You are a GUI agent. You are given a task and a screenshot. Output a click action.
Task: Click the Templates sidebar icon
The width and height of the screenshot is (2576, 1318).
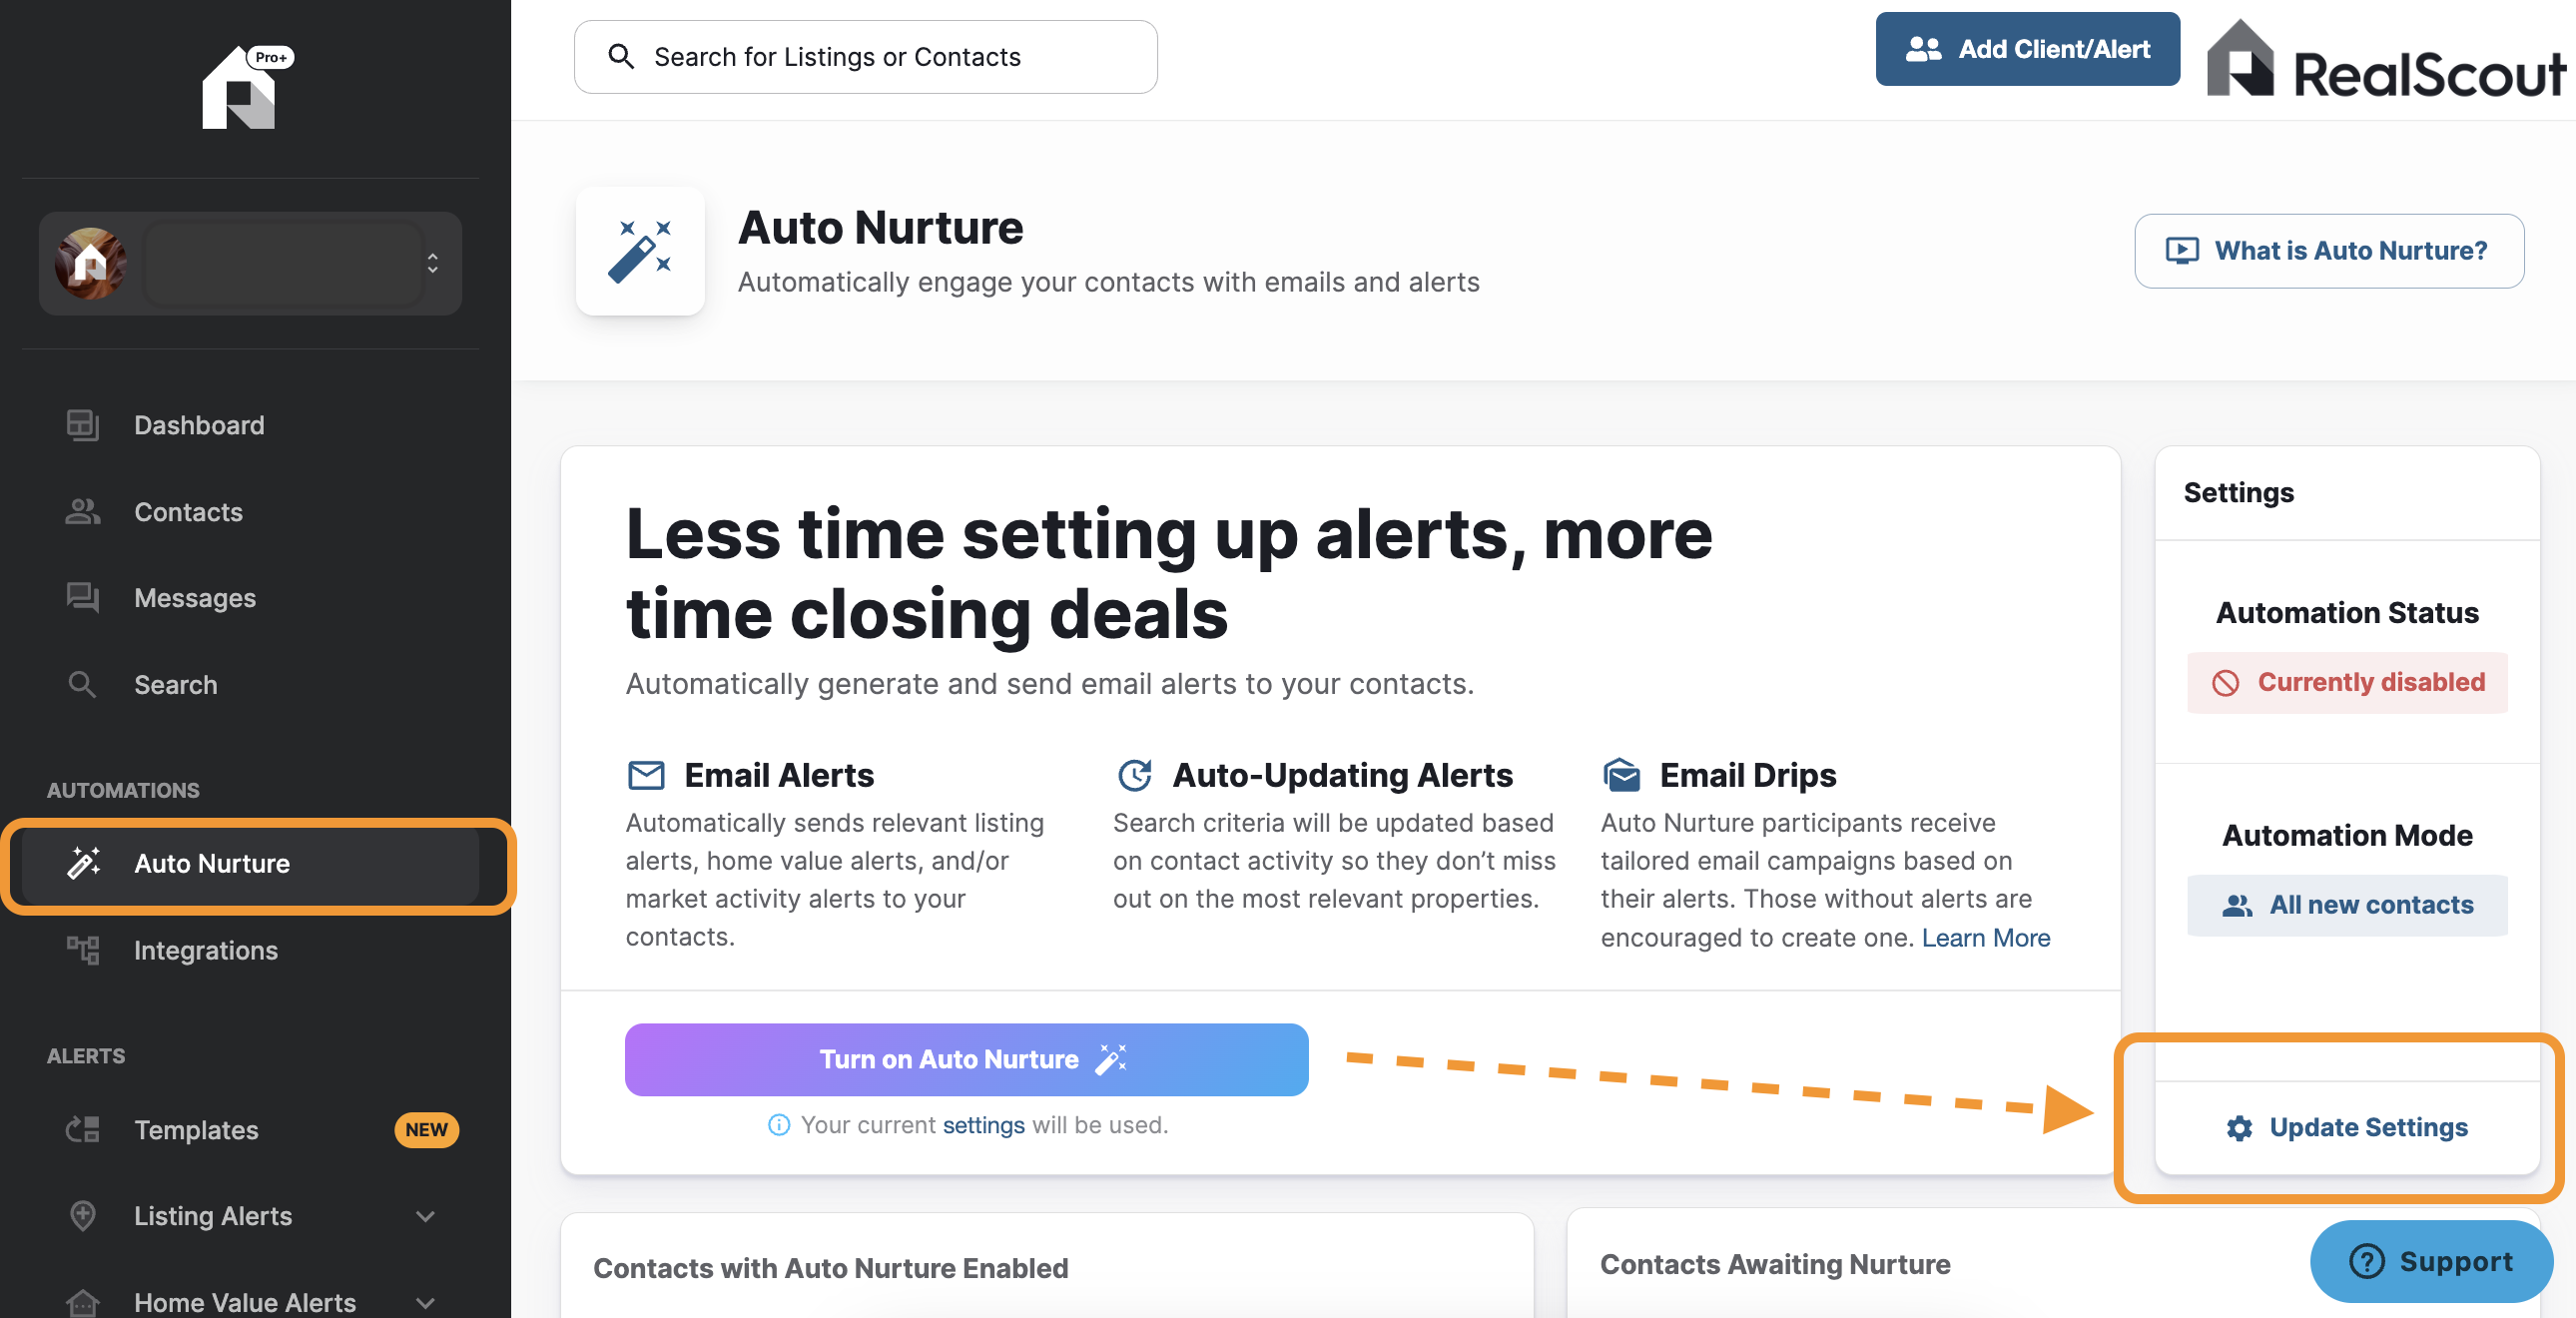83,1129
